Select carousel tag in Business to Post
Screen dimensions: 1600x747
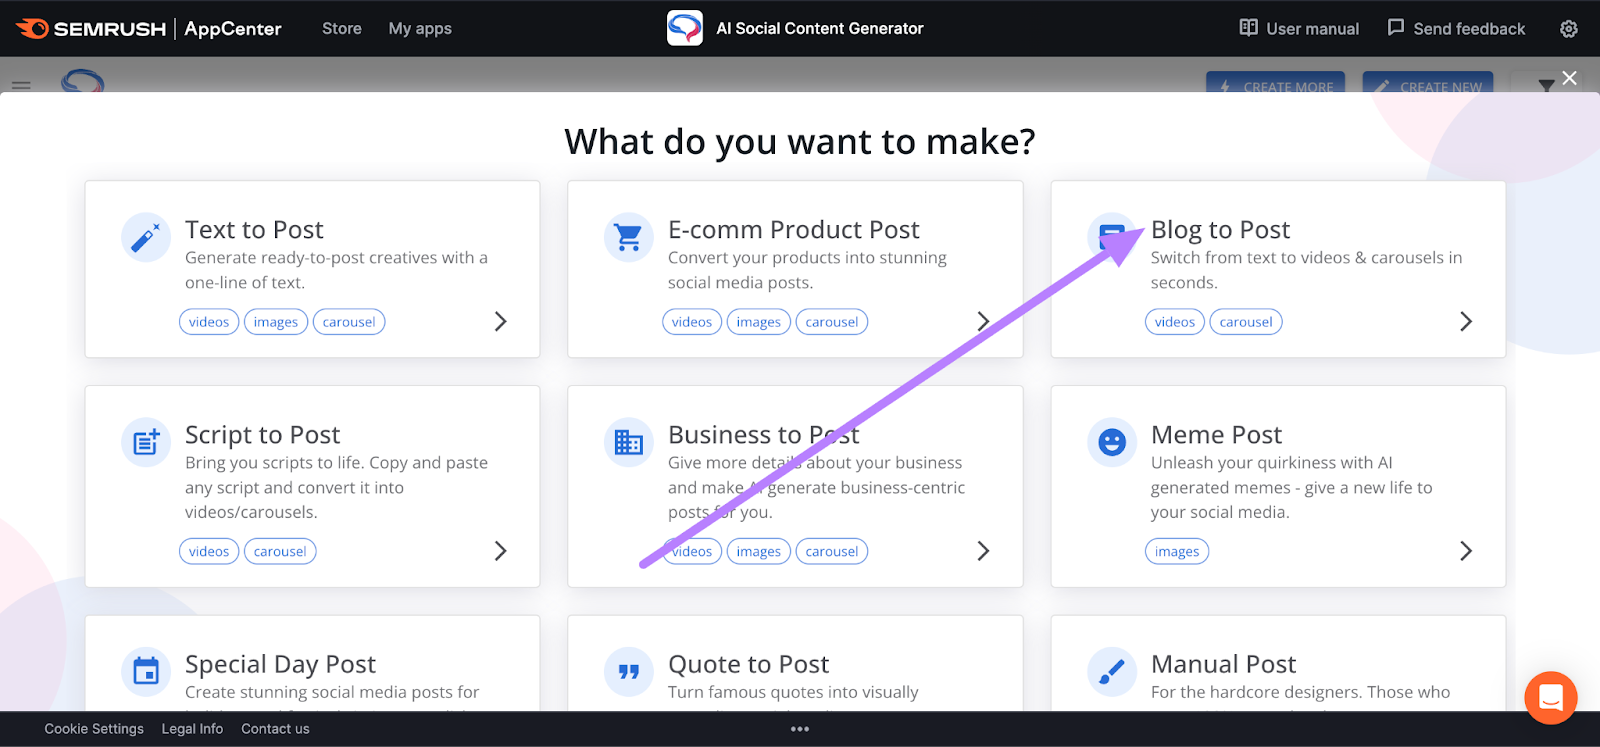[x=832, y=552]
